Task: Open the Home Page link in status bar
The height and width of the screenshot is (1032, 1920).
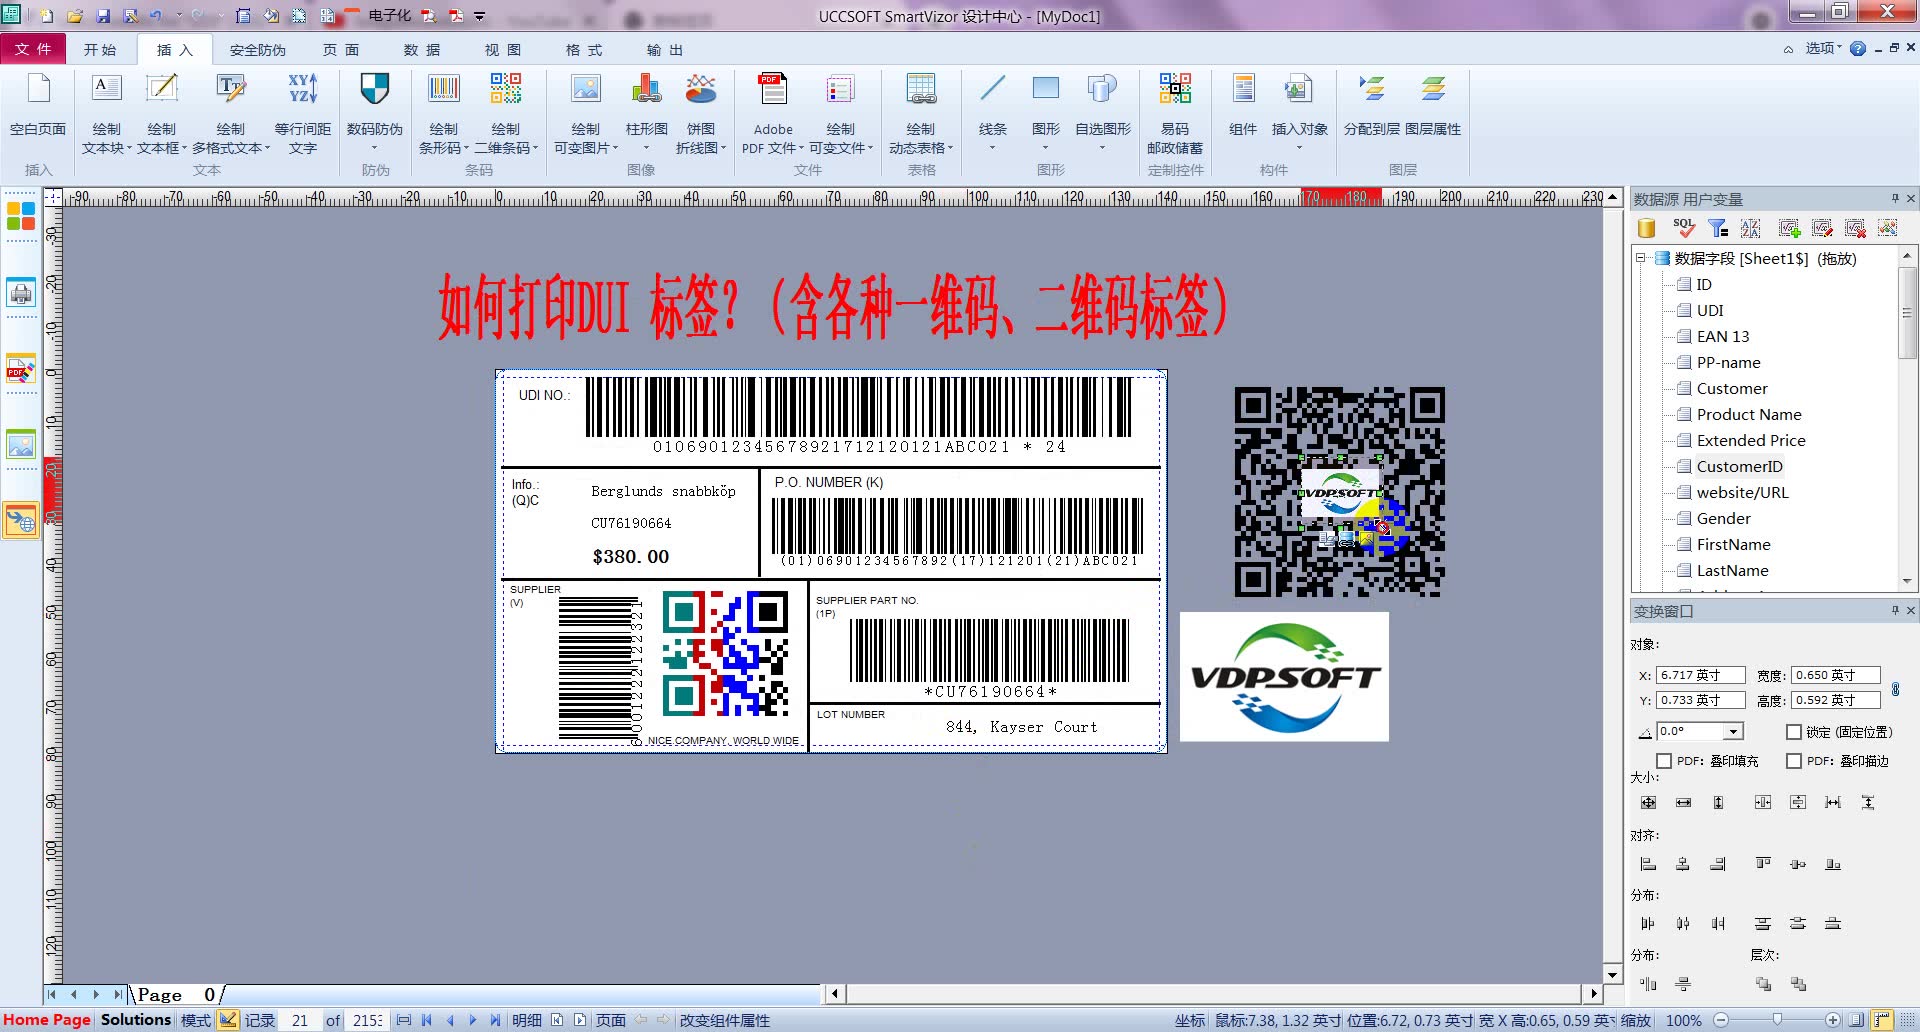Action: [47, 1020]
